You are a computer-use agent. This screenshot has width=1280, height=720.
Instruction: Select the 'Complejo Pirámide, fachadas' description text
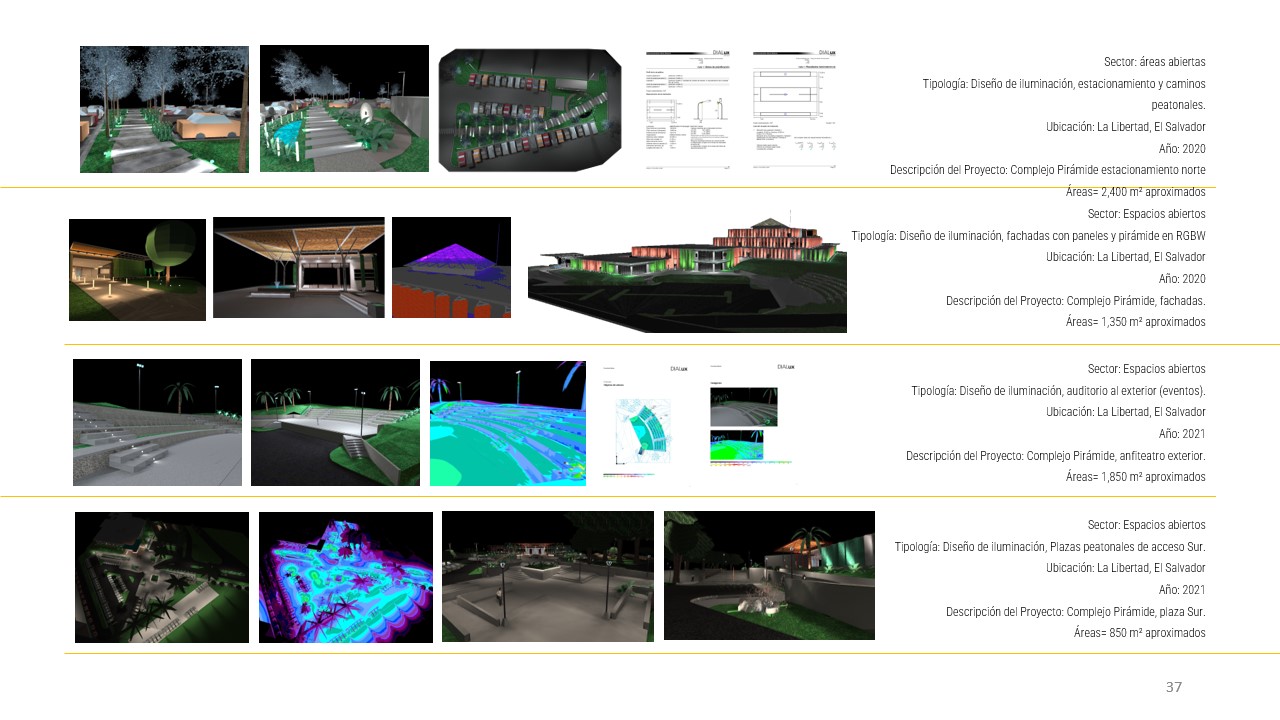click(1075, 300)
